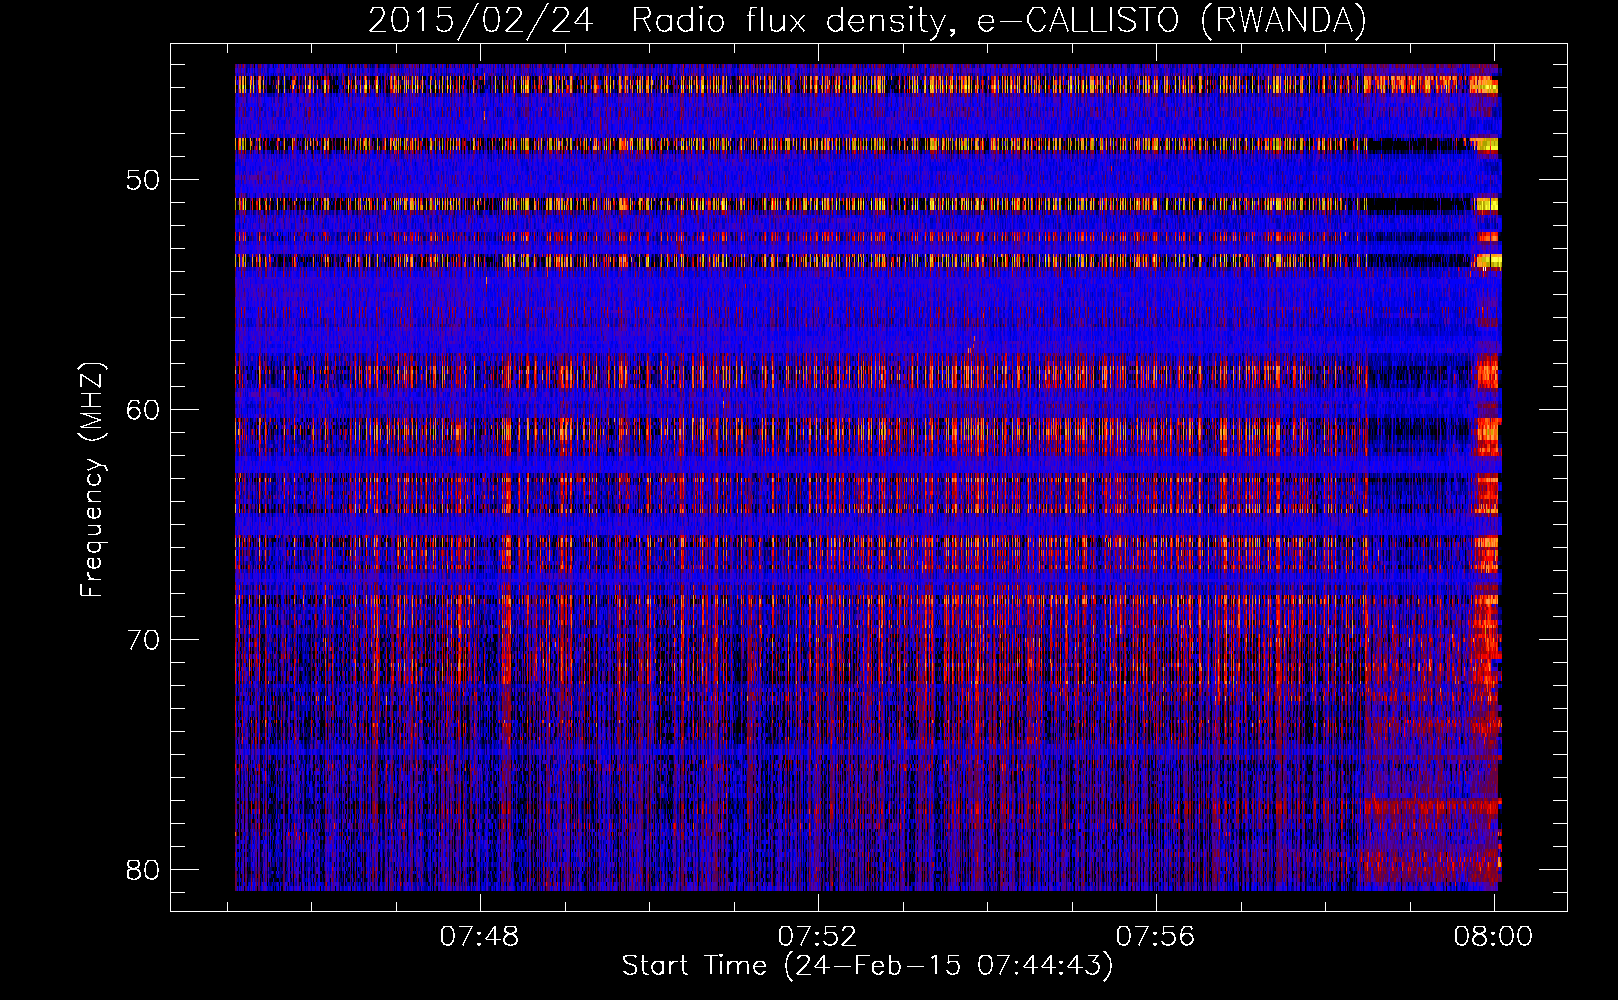Click the 60 frequency tick label

143,410
